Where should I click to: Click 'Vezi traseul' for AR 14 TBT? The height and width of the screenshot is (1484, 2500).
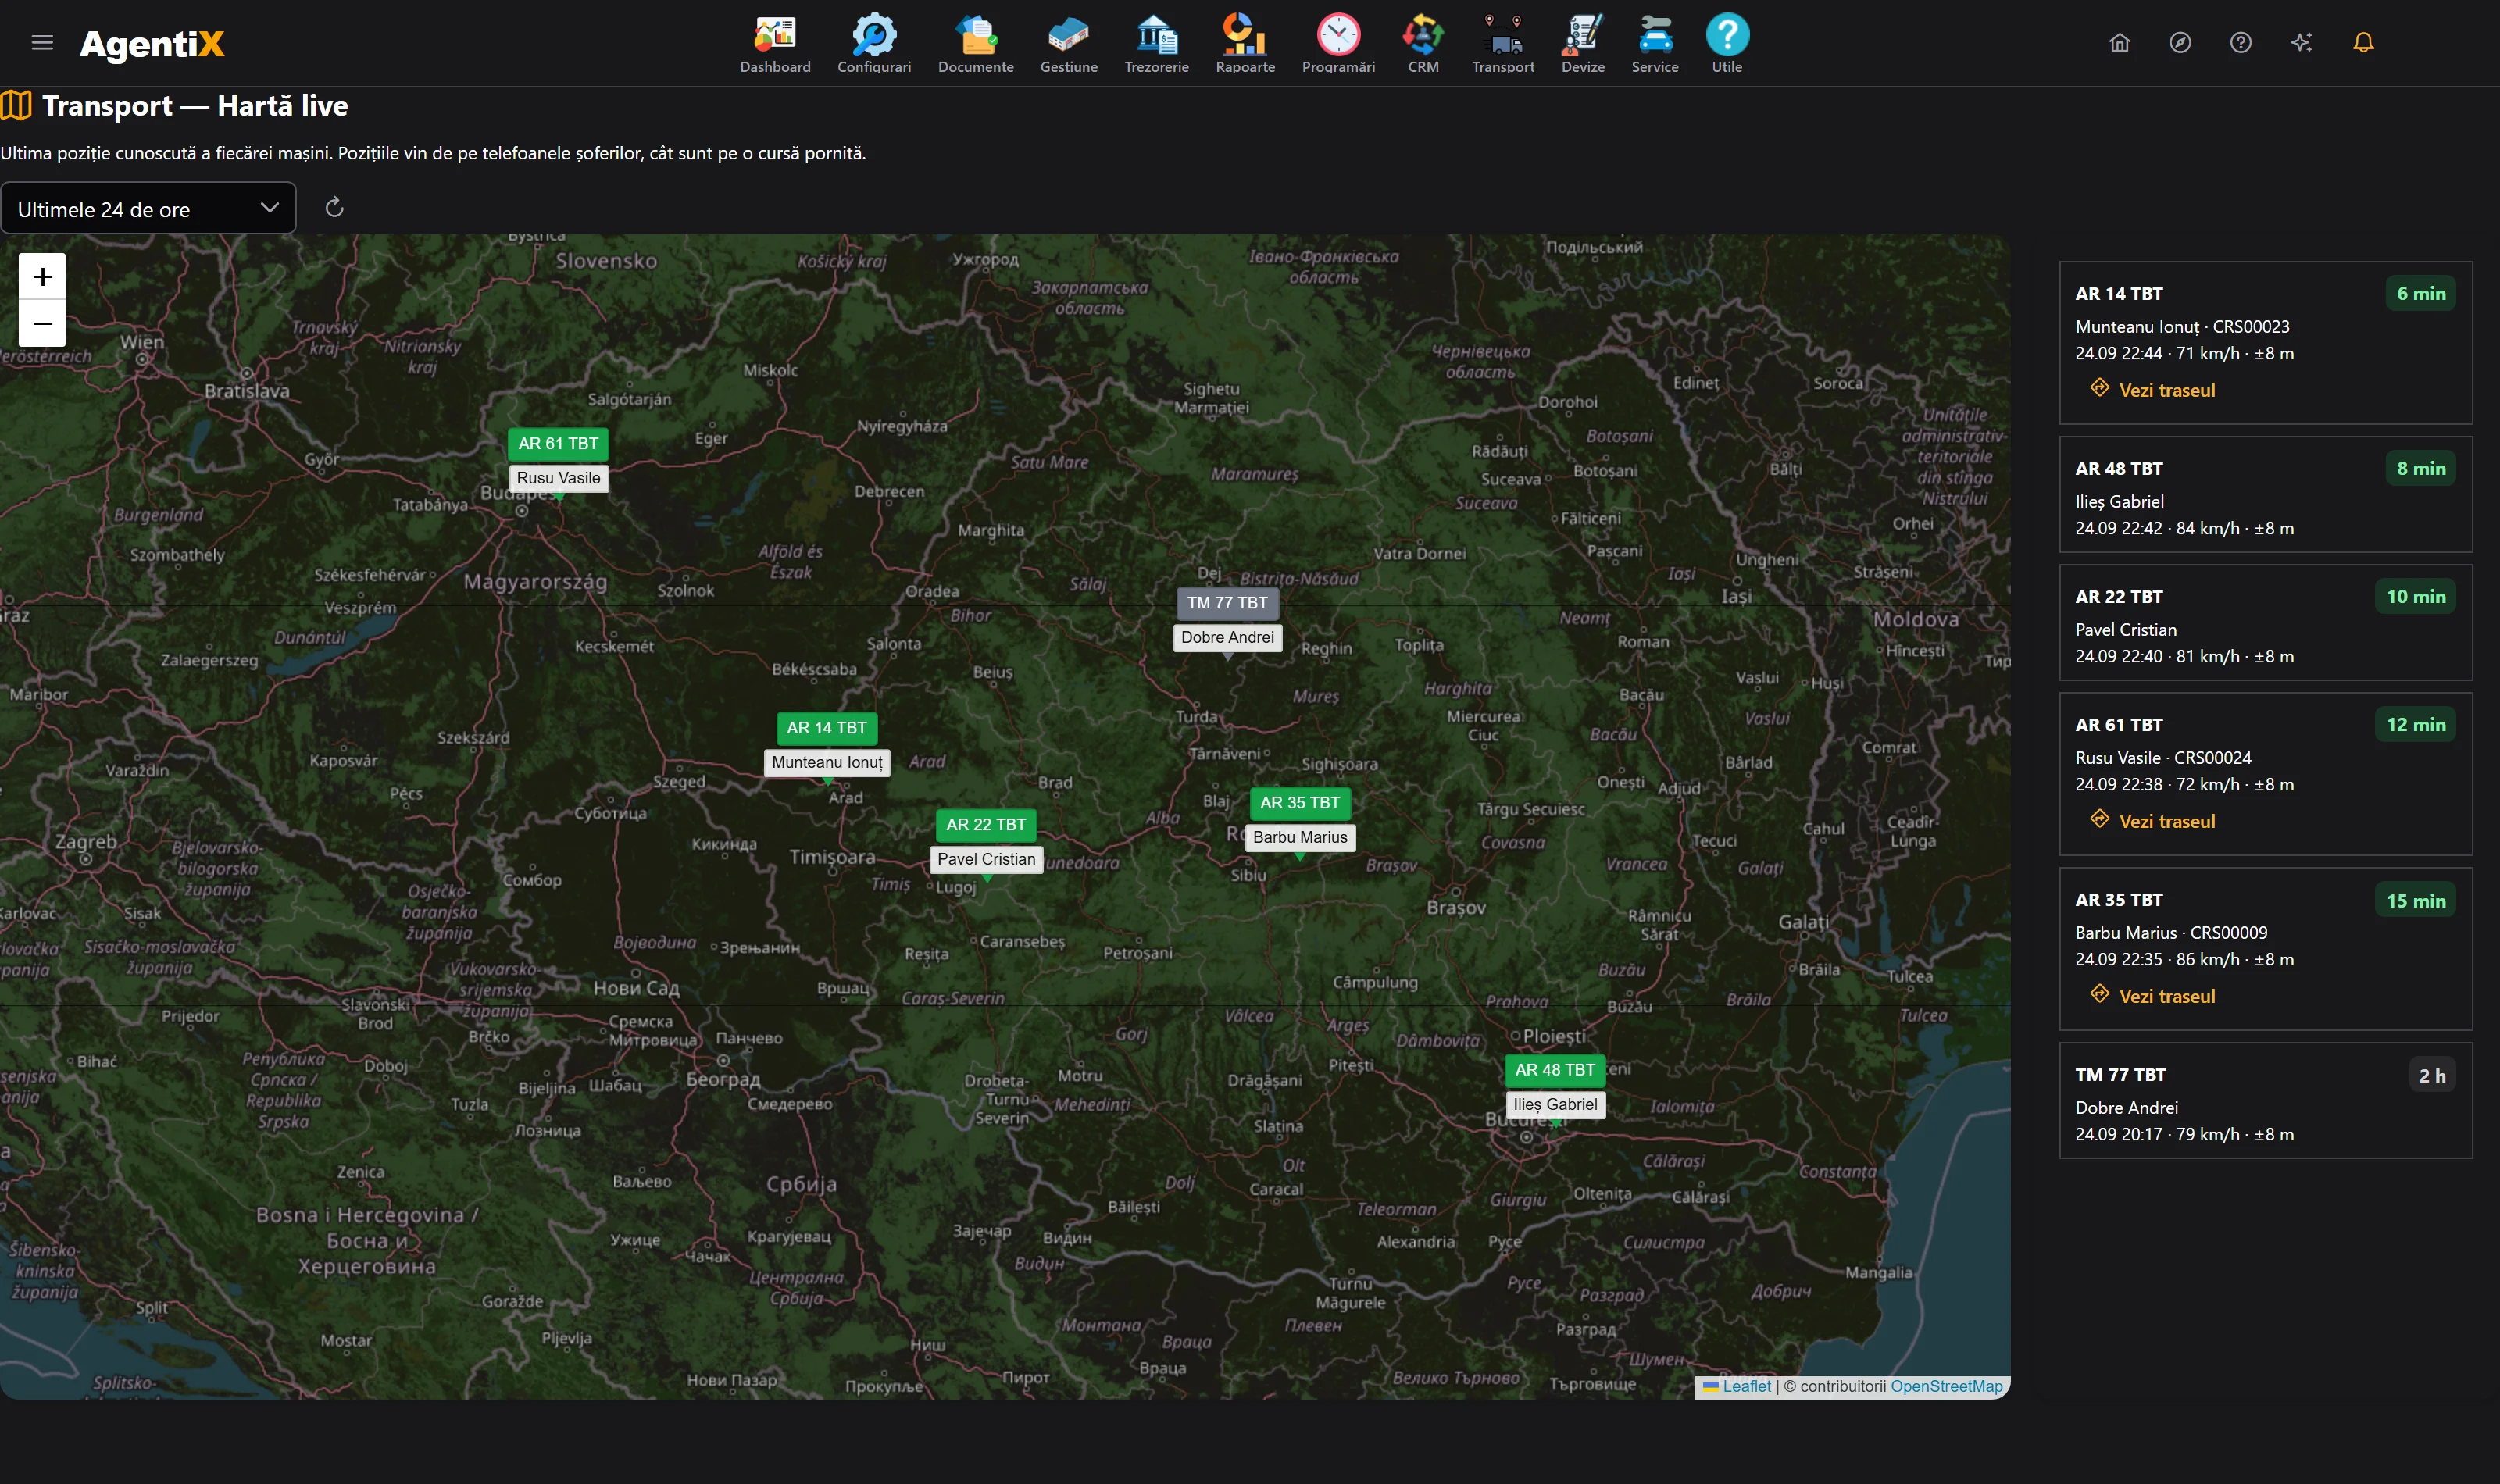(x=2152, y=390)
